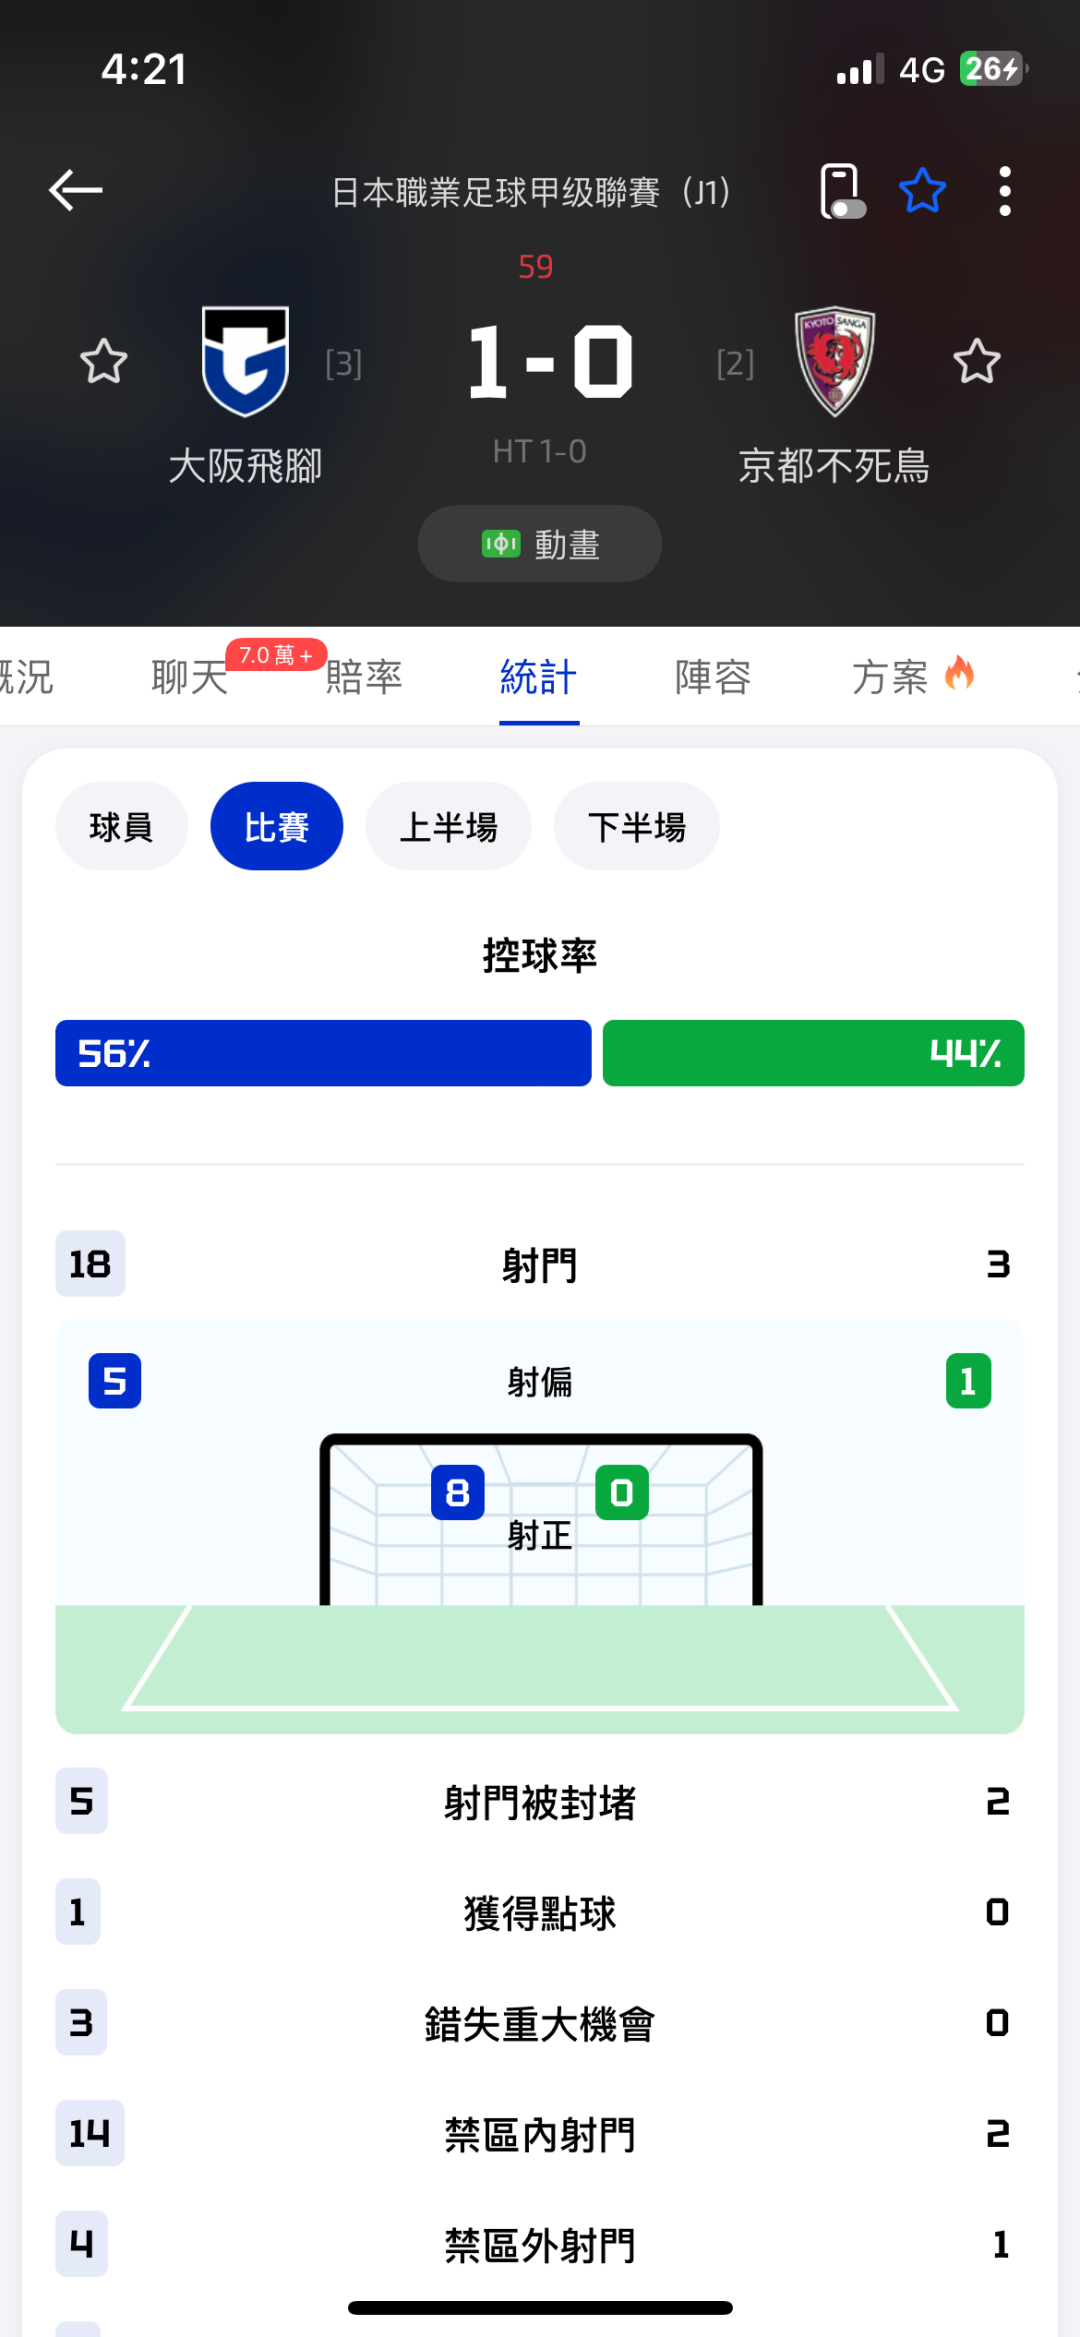Select the 球員 stats filter
The height and width of the screenshot is (2337, 1080).
pos(121,827)
